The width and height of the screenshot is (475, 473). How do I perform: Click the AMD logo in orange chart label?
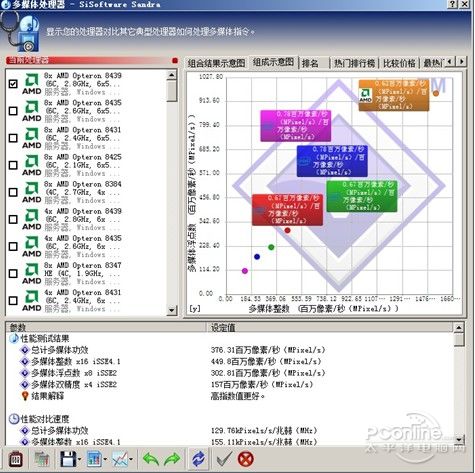pyautogui.click(x=366, y=95)
